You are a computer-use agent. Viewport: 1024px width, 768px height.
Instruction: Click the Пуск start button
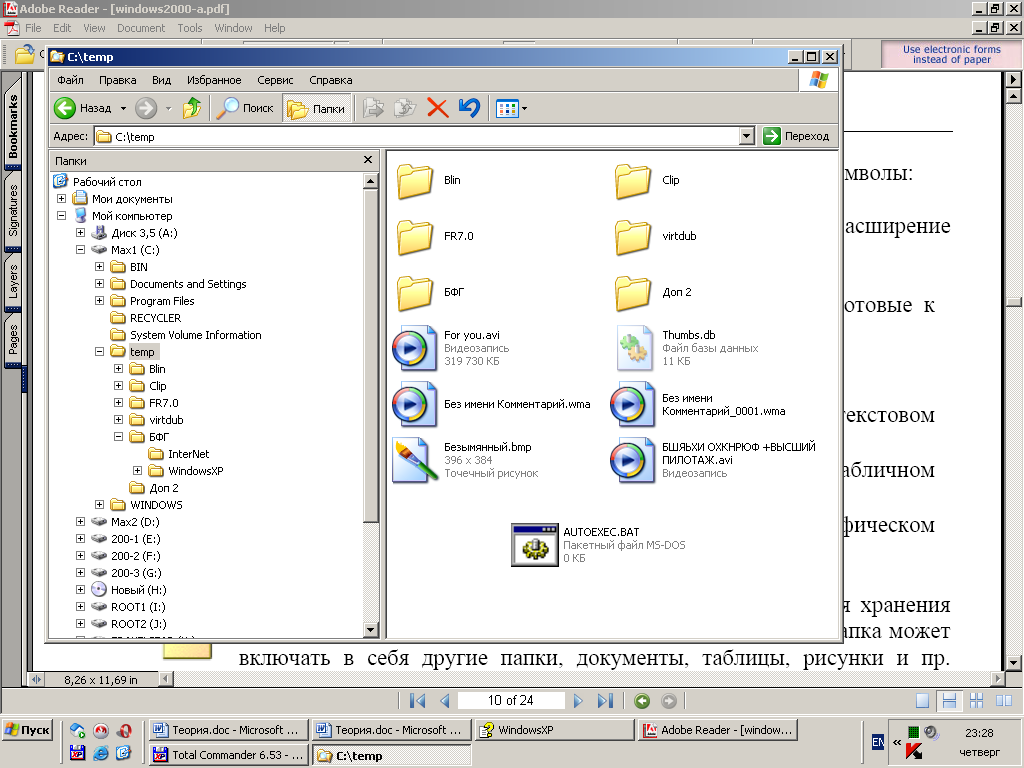click(27, 730)
